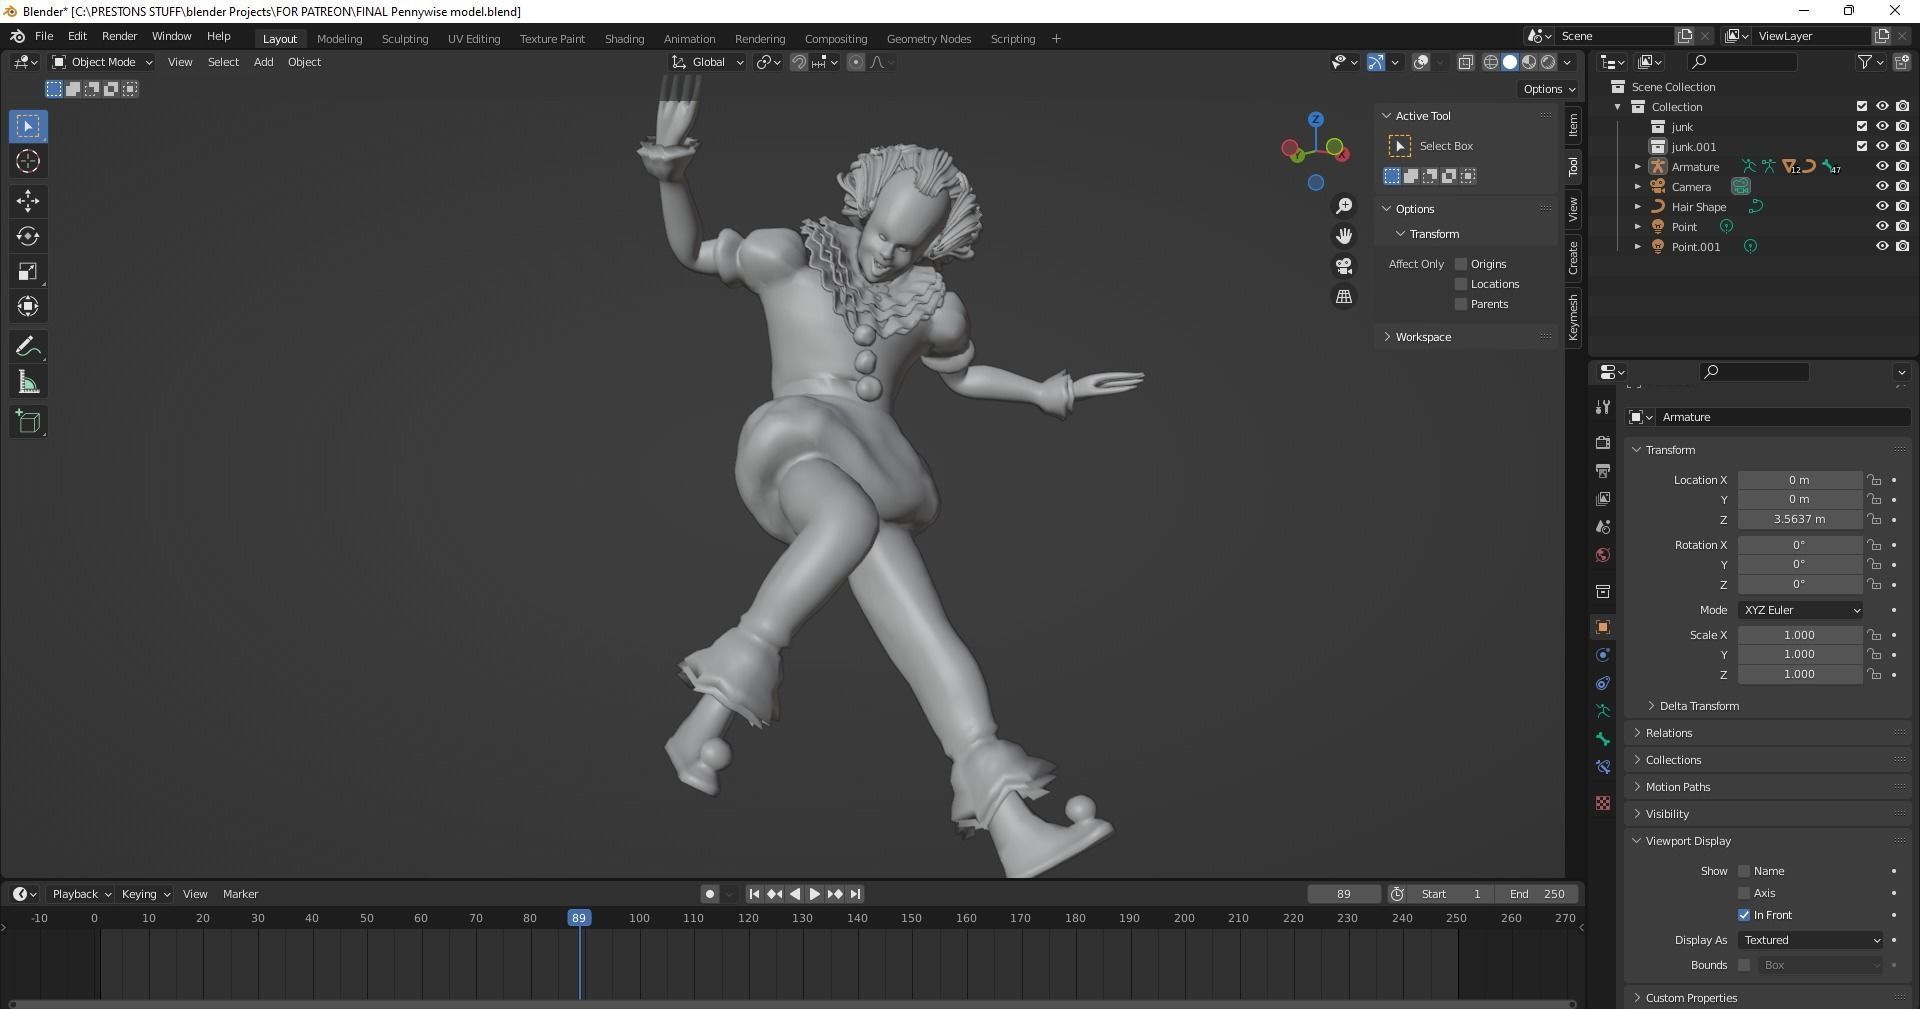Switch to wireframe viewport shading
The width and height of the screenshot is (1920, 1009).
coord(1490,62)
